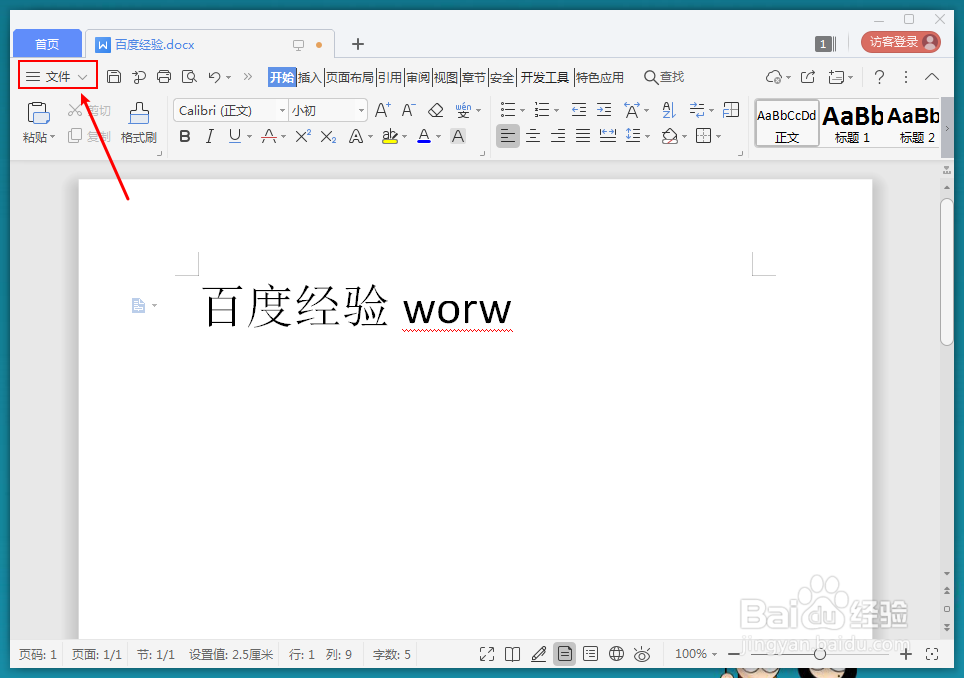Toggle Strikethrough formatting
This screenshot has height=678, width=964.
(x=269, y=136)
